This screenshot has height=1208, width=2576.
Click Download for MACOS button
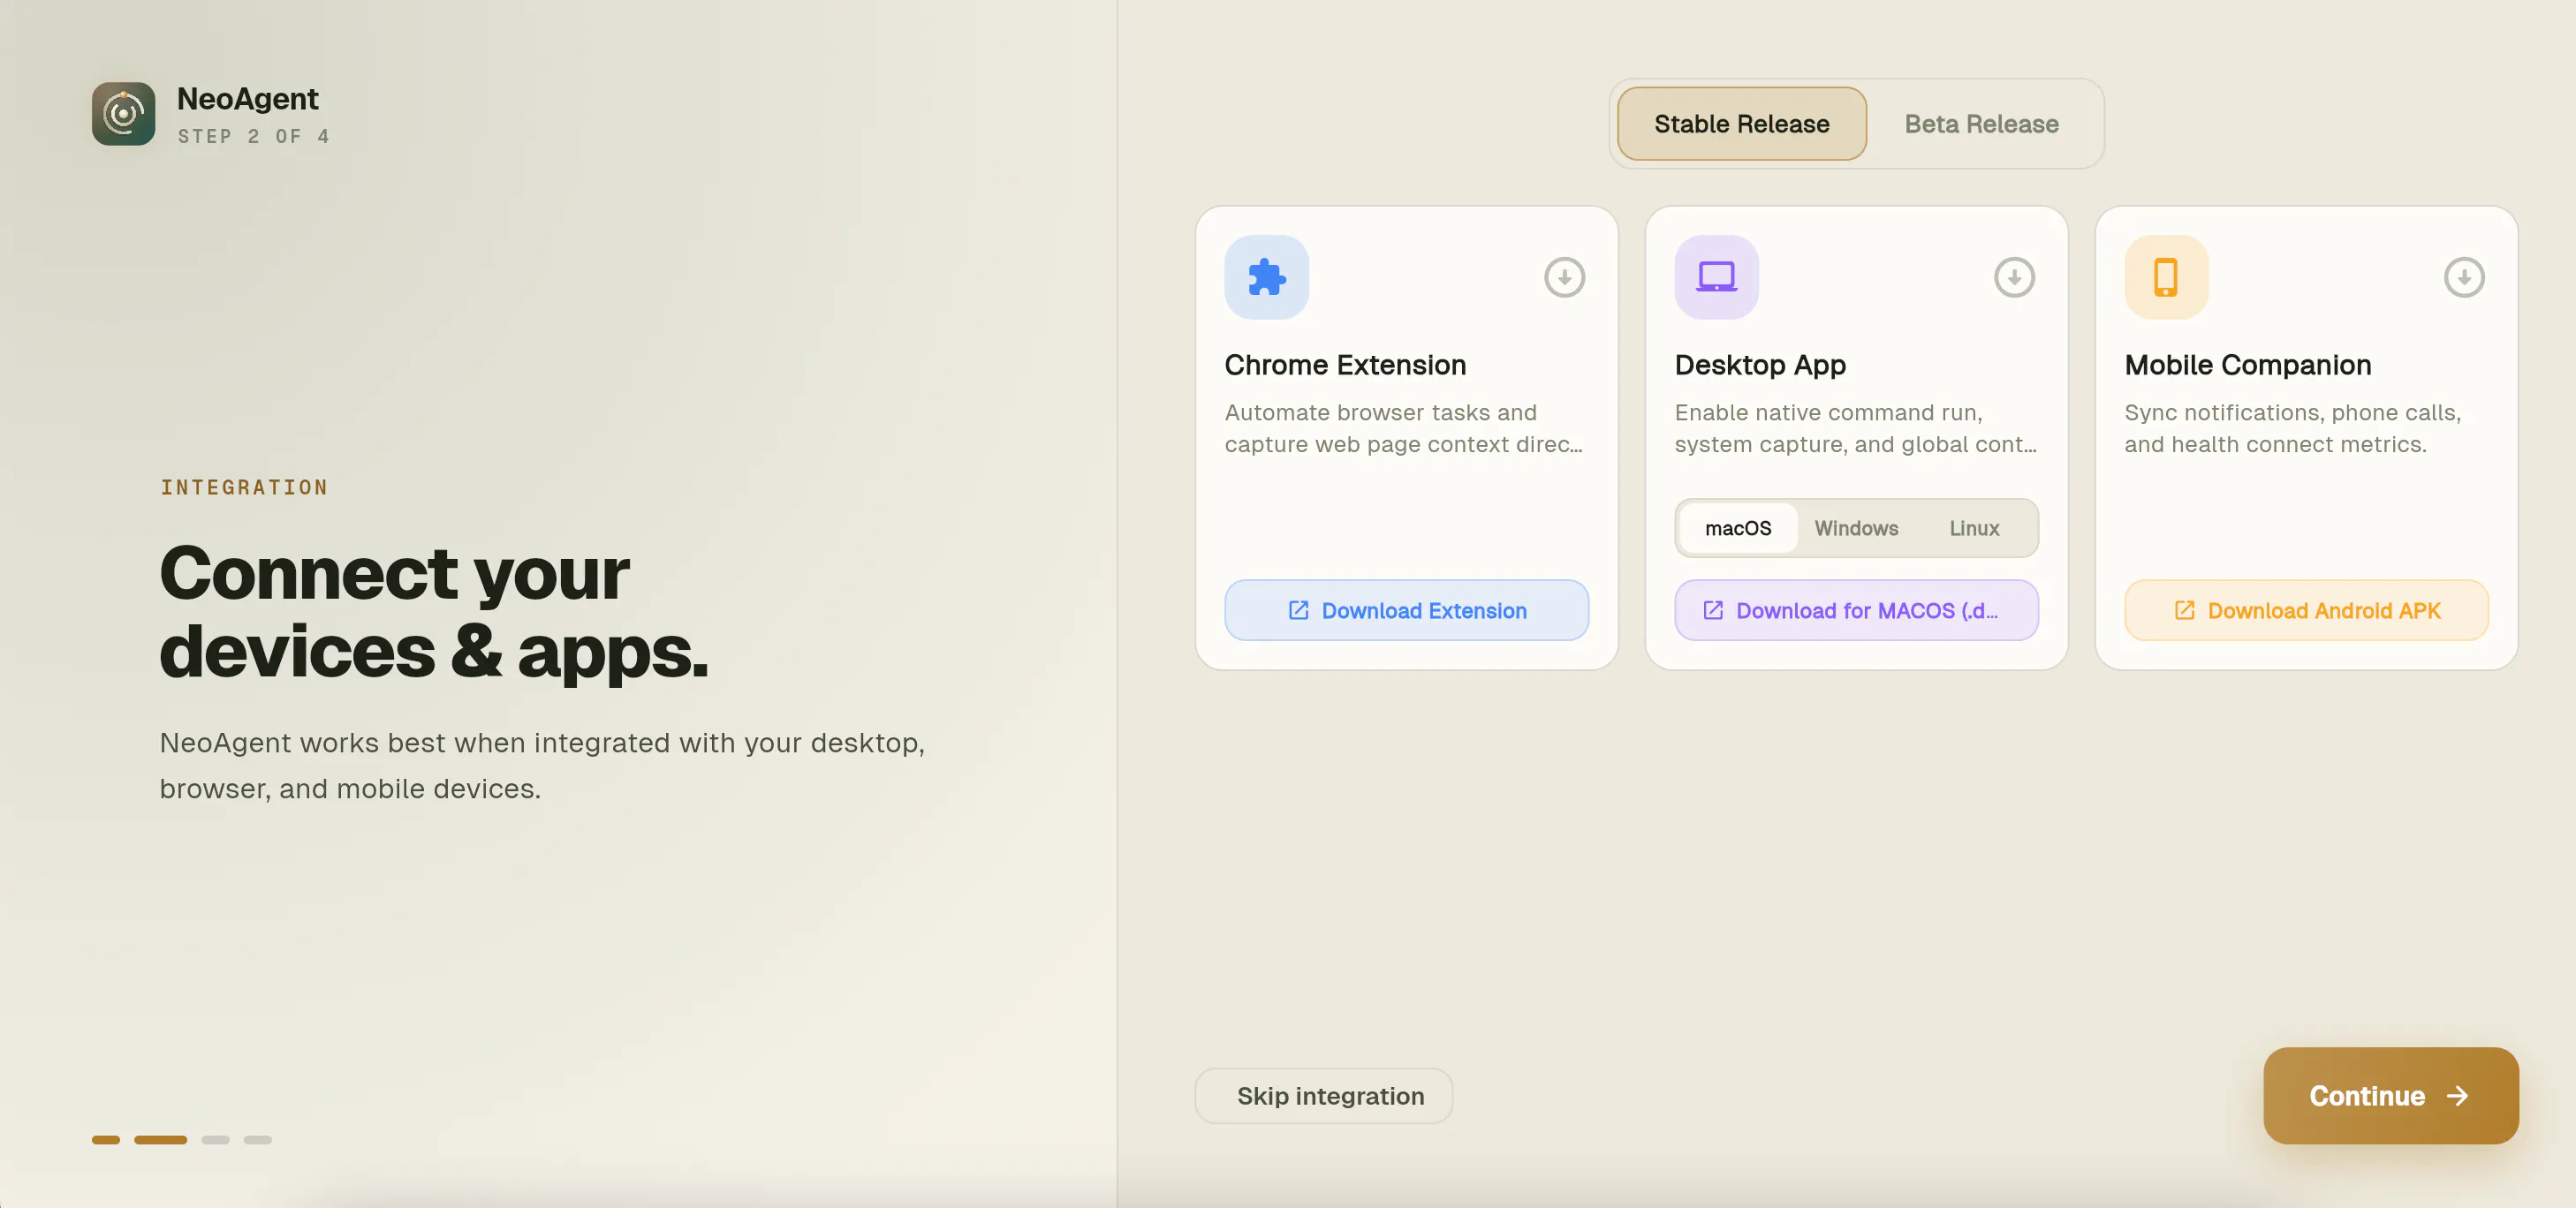coord(1856,610)
